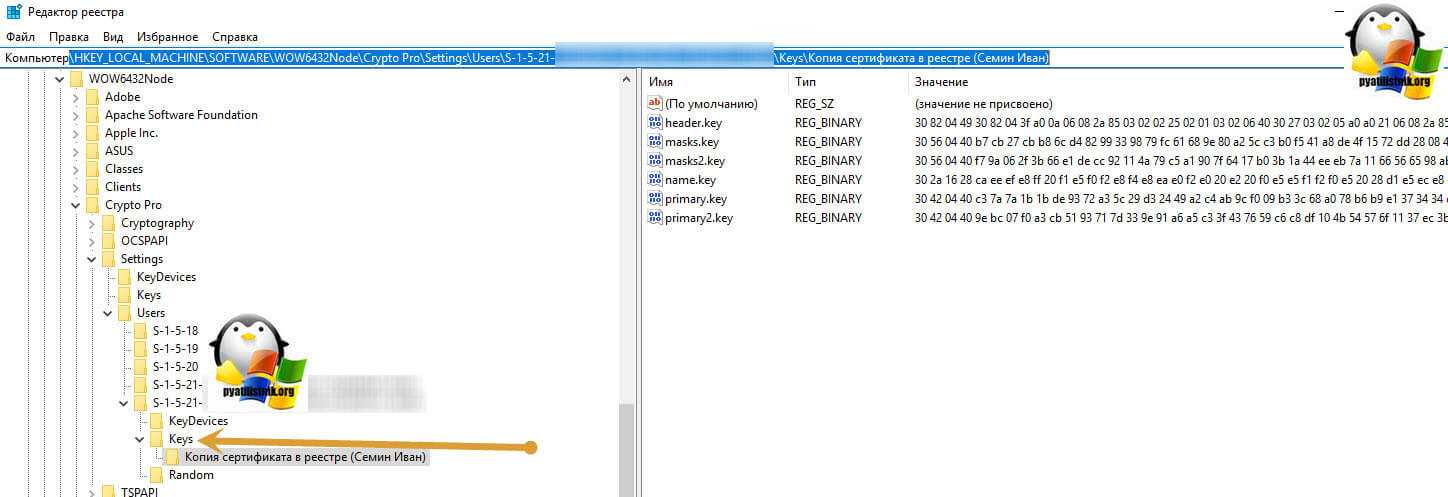The width and height of the screenshot is (1448, 497).
Task: Click the Random folder icon
Action: pos(157,475)
